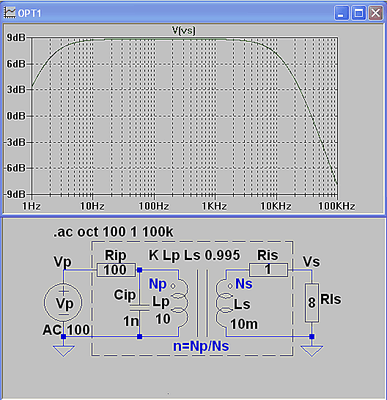Click the 6dB axis label
387x400 pixels.
(x=16, y=64)
